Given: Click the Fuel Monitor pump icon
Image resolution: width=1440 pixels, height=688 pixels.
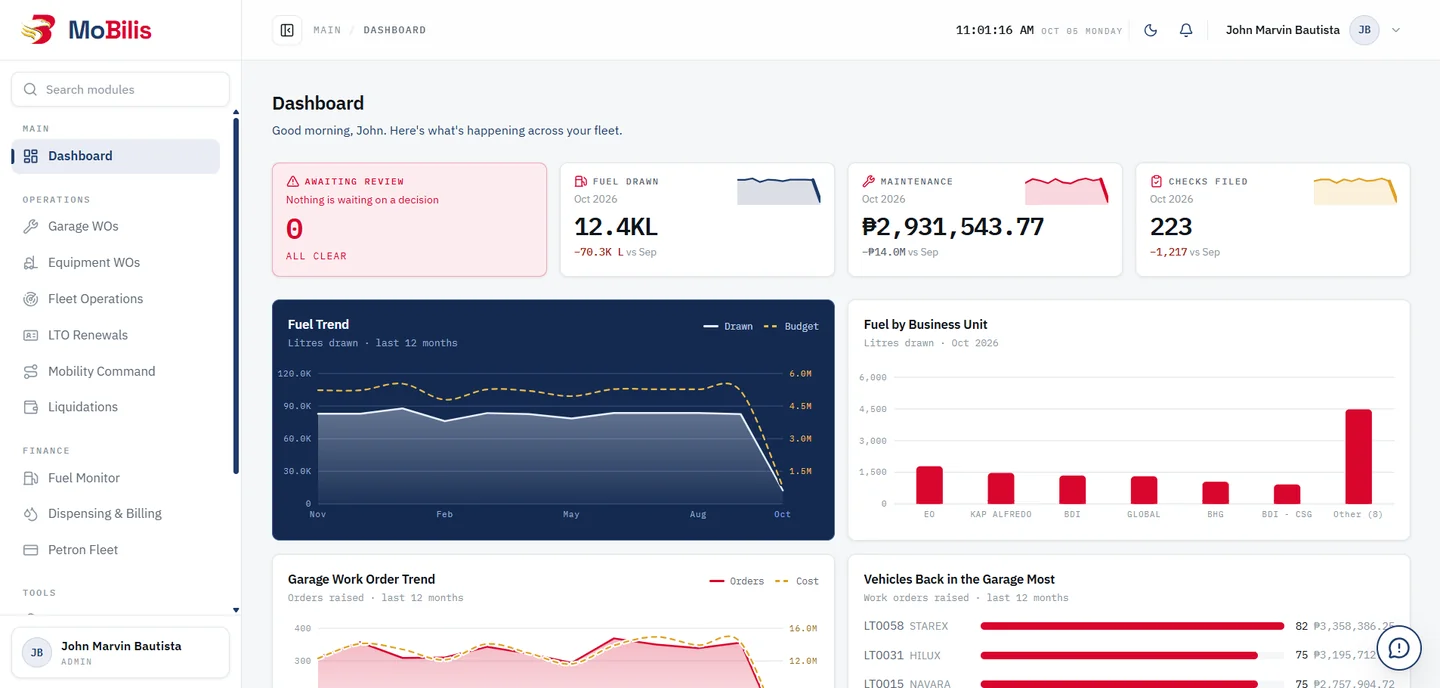Looking at the screenshot, I should point(31,478).
